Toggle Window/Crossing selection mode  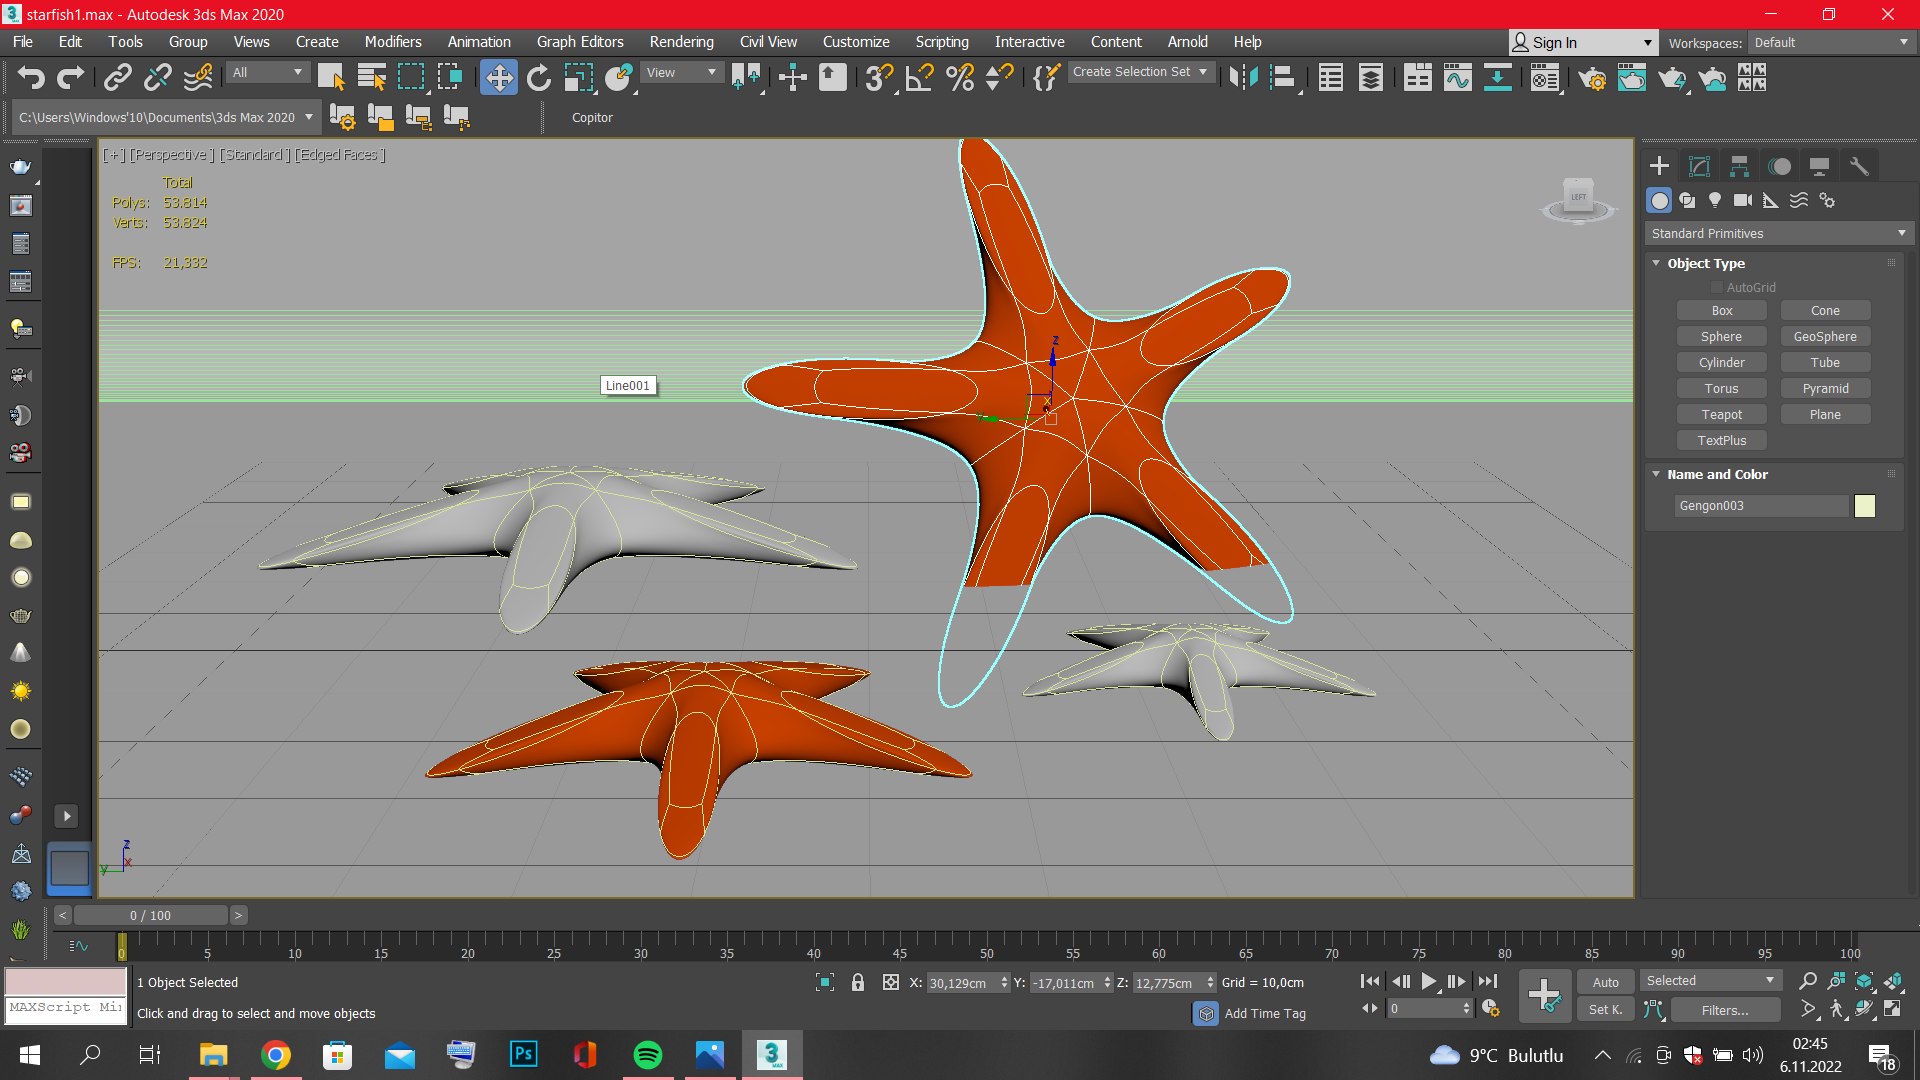(450, 77)
